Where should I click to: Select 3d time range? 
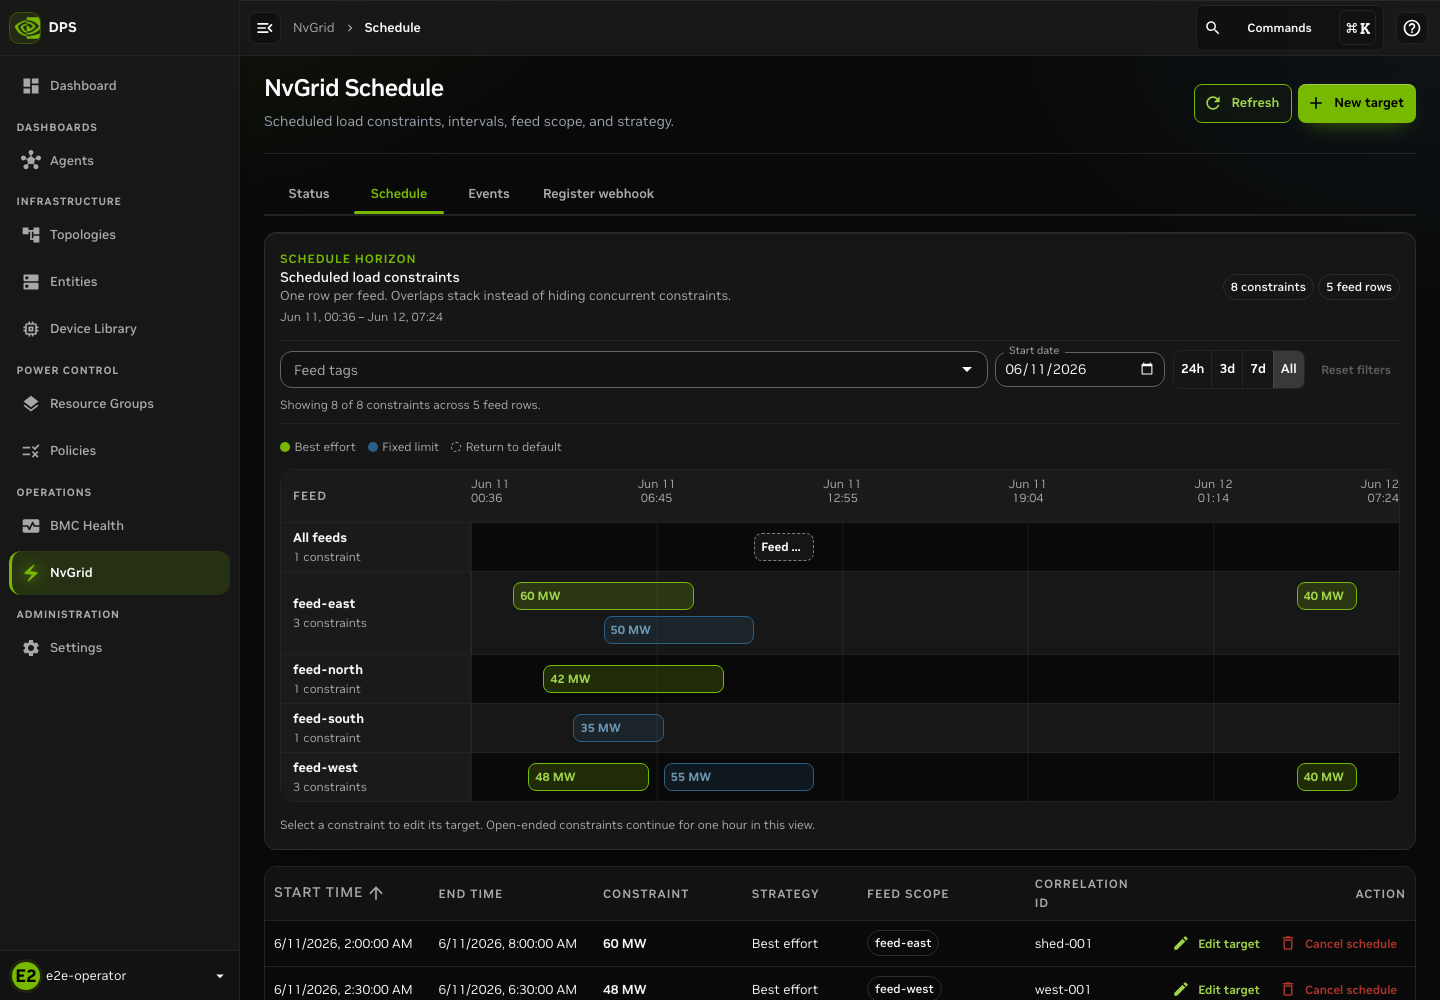click(1227, 369)
